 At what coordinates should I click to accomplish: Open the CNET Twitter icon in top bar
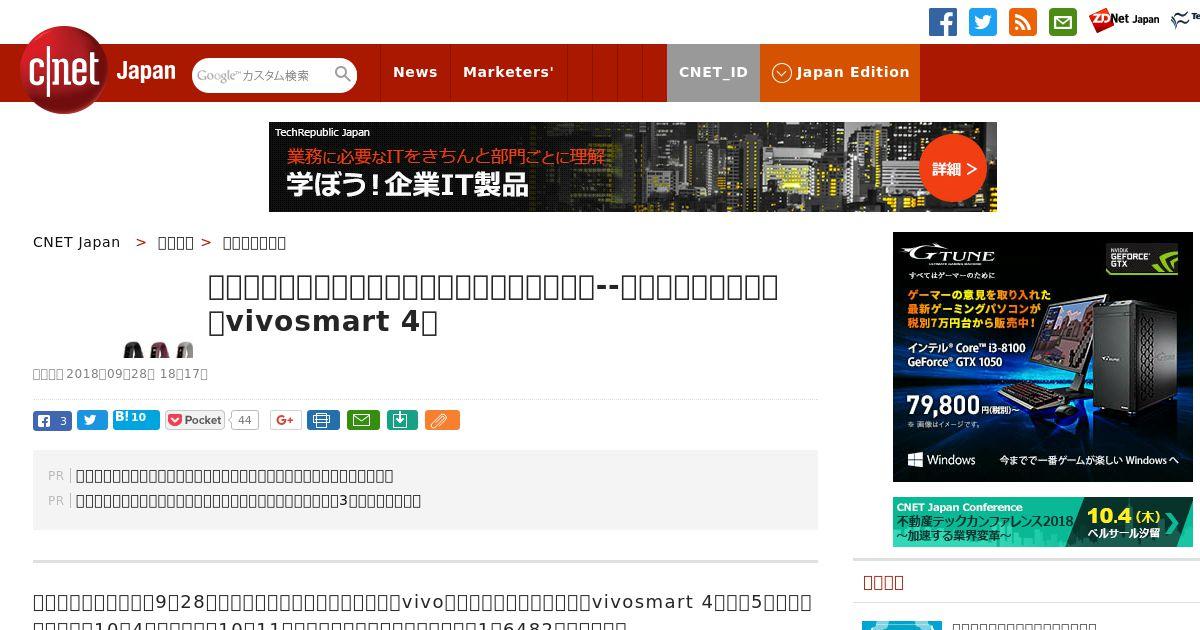point(983,22)
